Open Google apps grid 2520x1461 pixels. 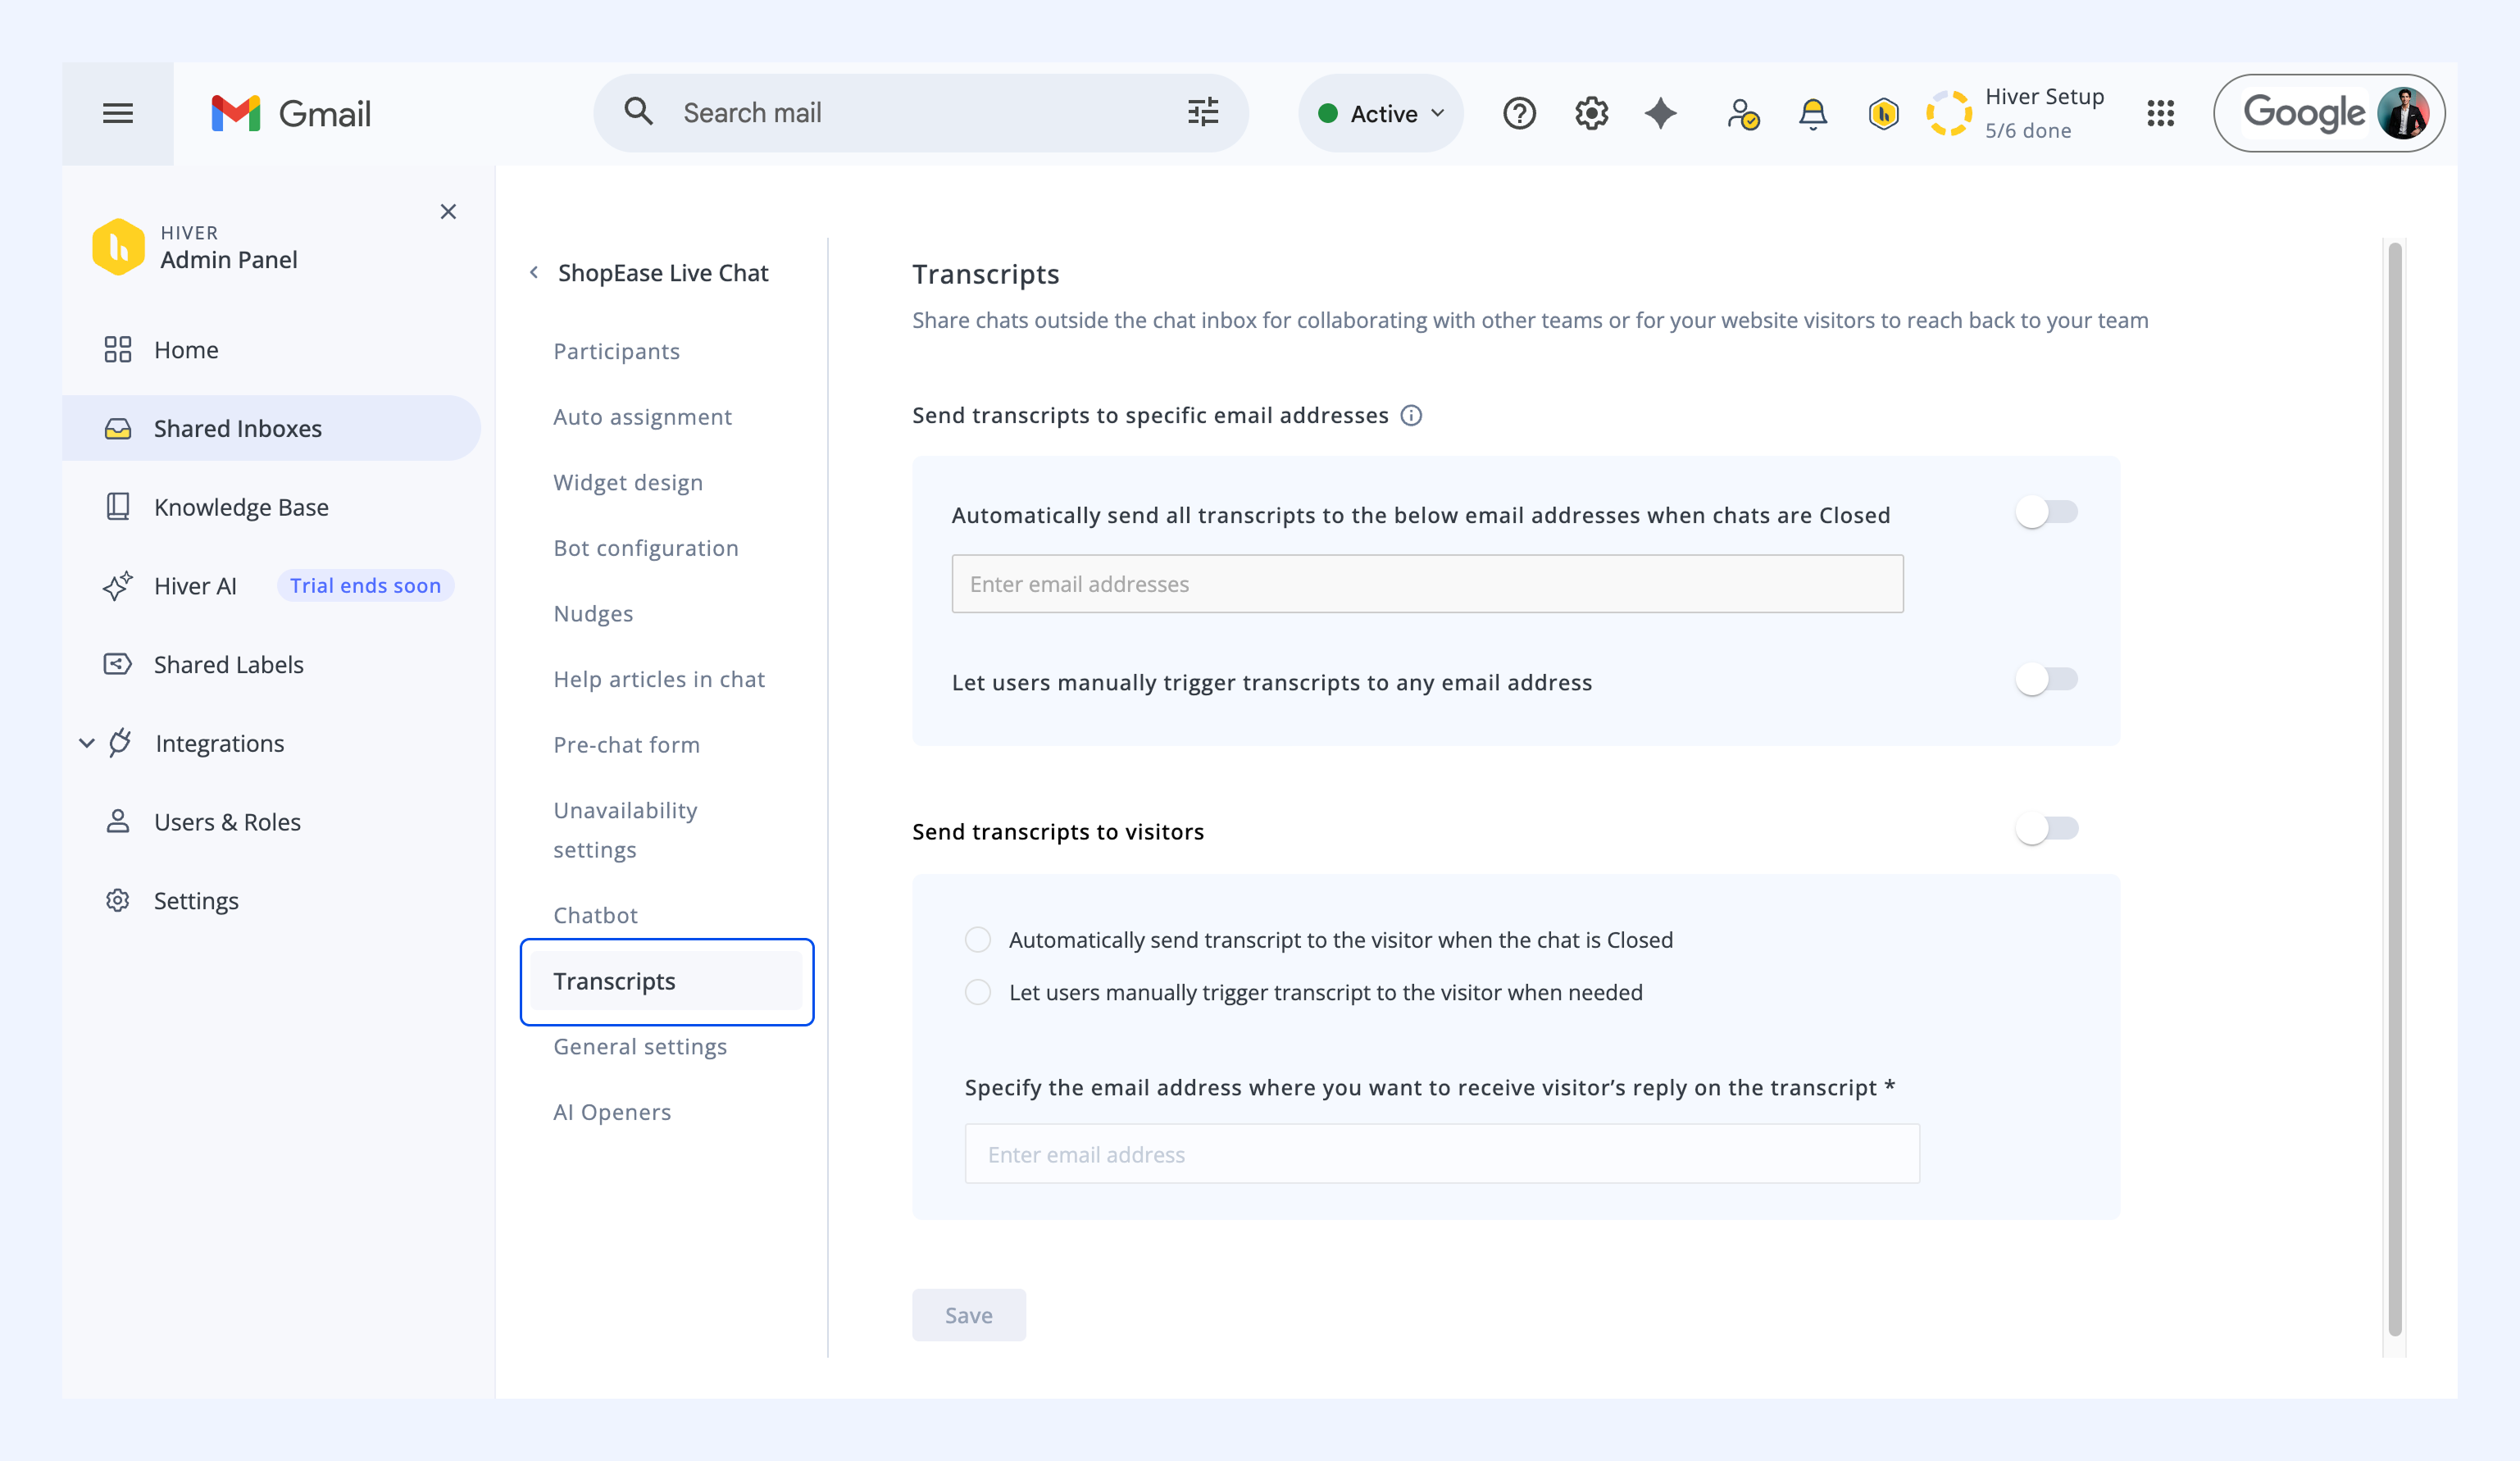(x=2161, y=113)
